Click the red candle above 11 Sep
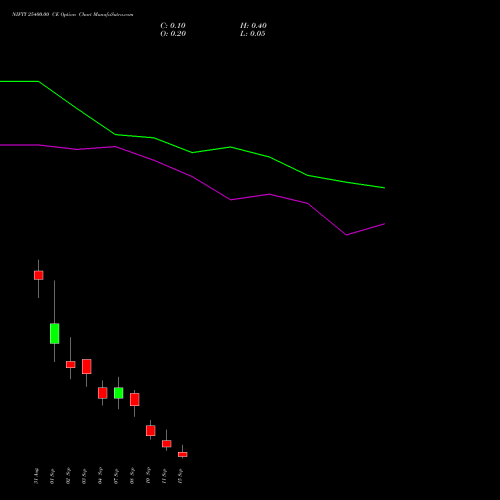This screenshot has width=500, height=500. click(167, 444)
